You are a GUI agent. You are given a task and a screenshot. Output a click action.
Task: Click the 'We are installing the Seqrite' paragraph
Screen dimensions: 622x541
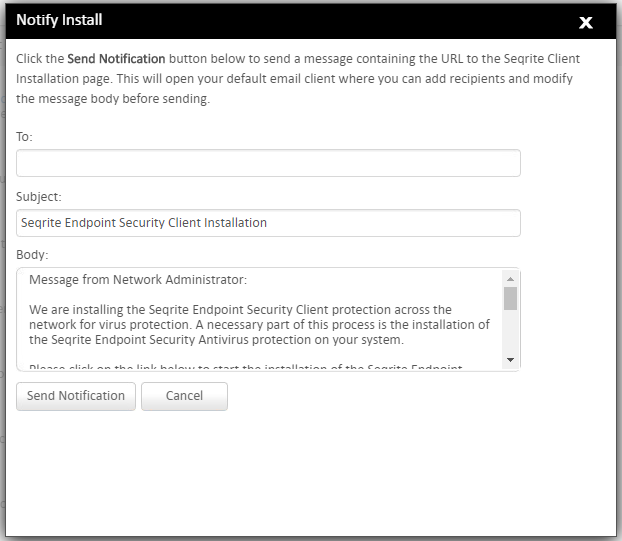(x=259, y=324)
